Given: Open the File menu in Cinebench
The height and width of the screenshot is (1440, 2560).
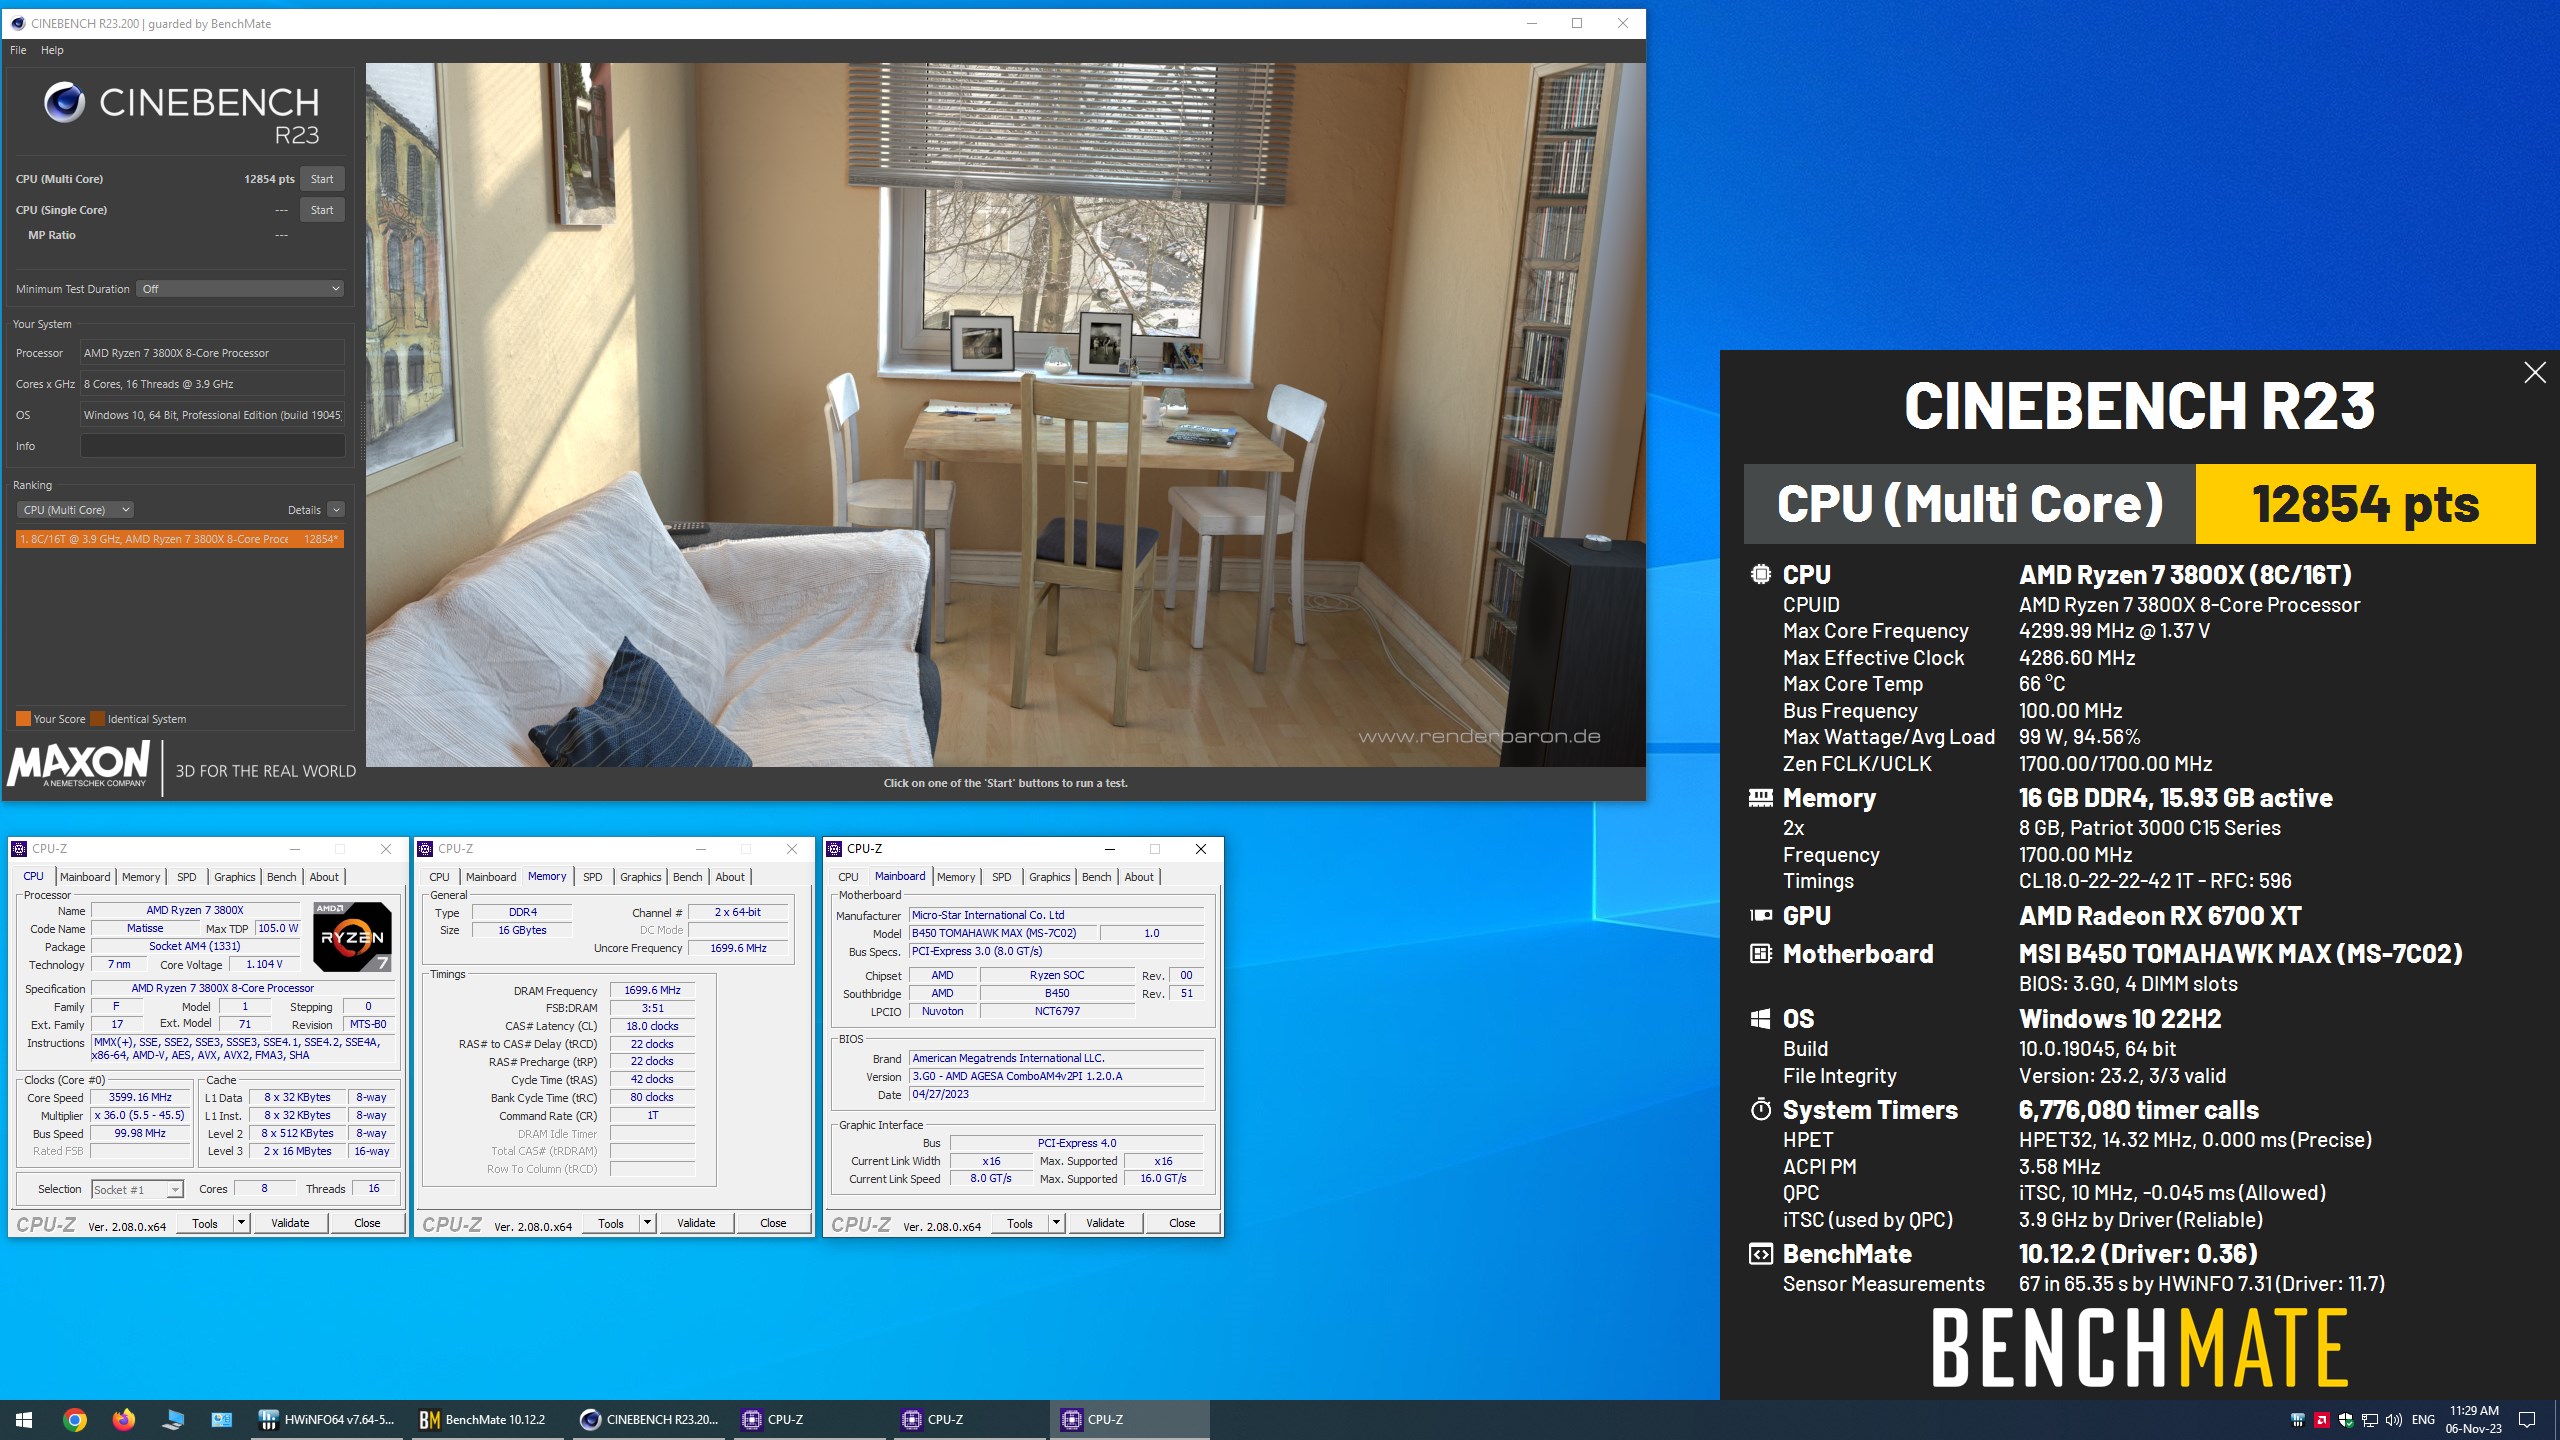Looking at the screenshot, I should click(x=18, y=50).
